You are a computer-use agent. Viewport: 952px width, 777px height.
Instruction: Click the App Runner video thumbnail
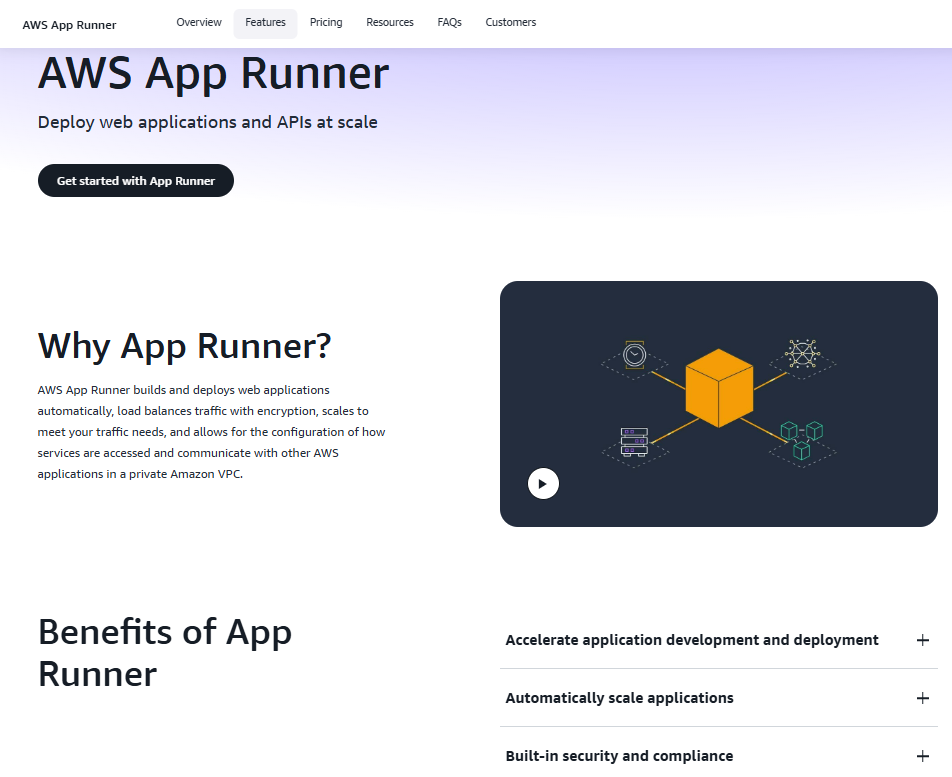click(x=718, y=404)
